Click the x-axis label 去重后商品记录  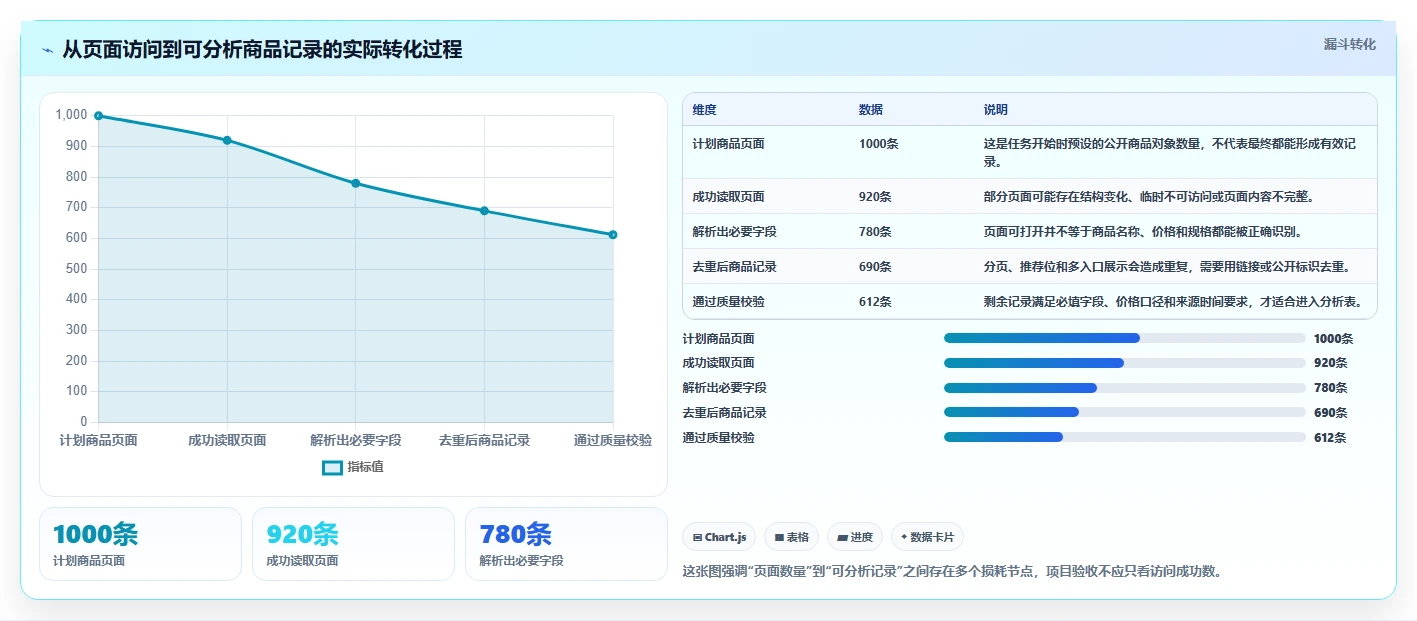484,440
